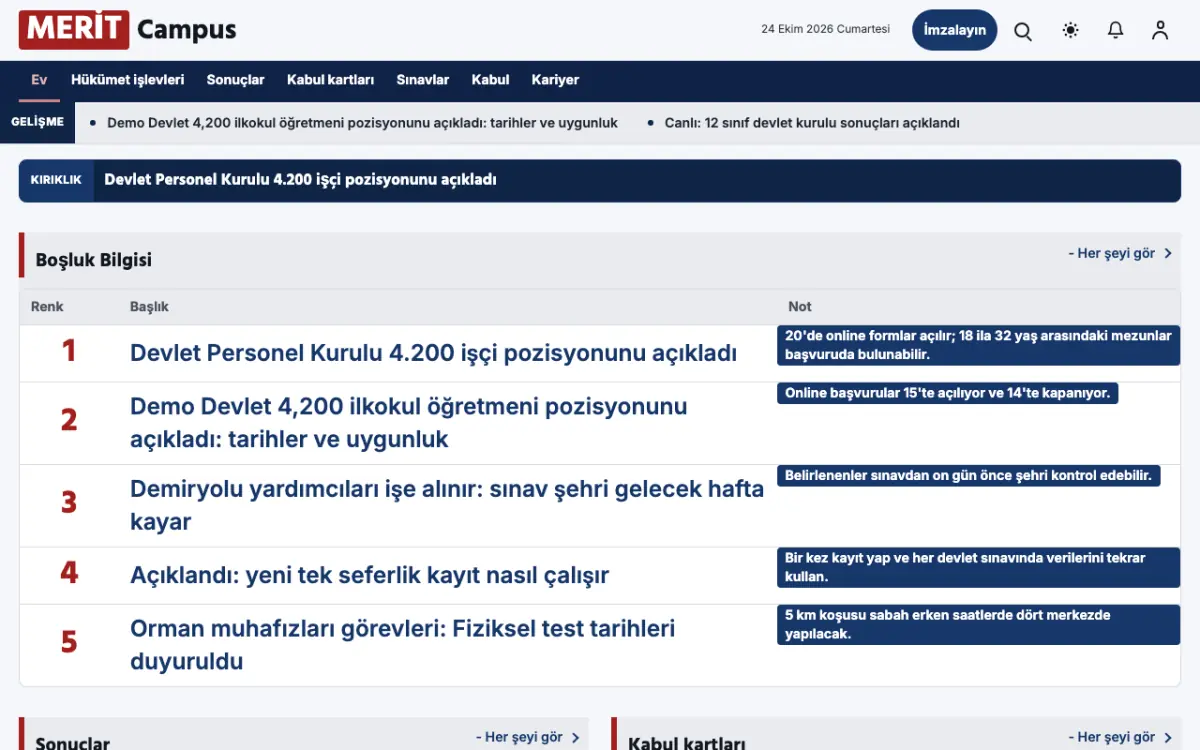1200x750 pixels.
Task: Click Her şeyi gör in Boşluk Bilgisi
Action: pos(1111,254)
